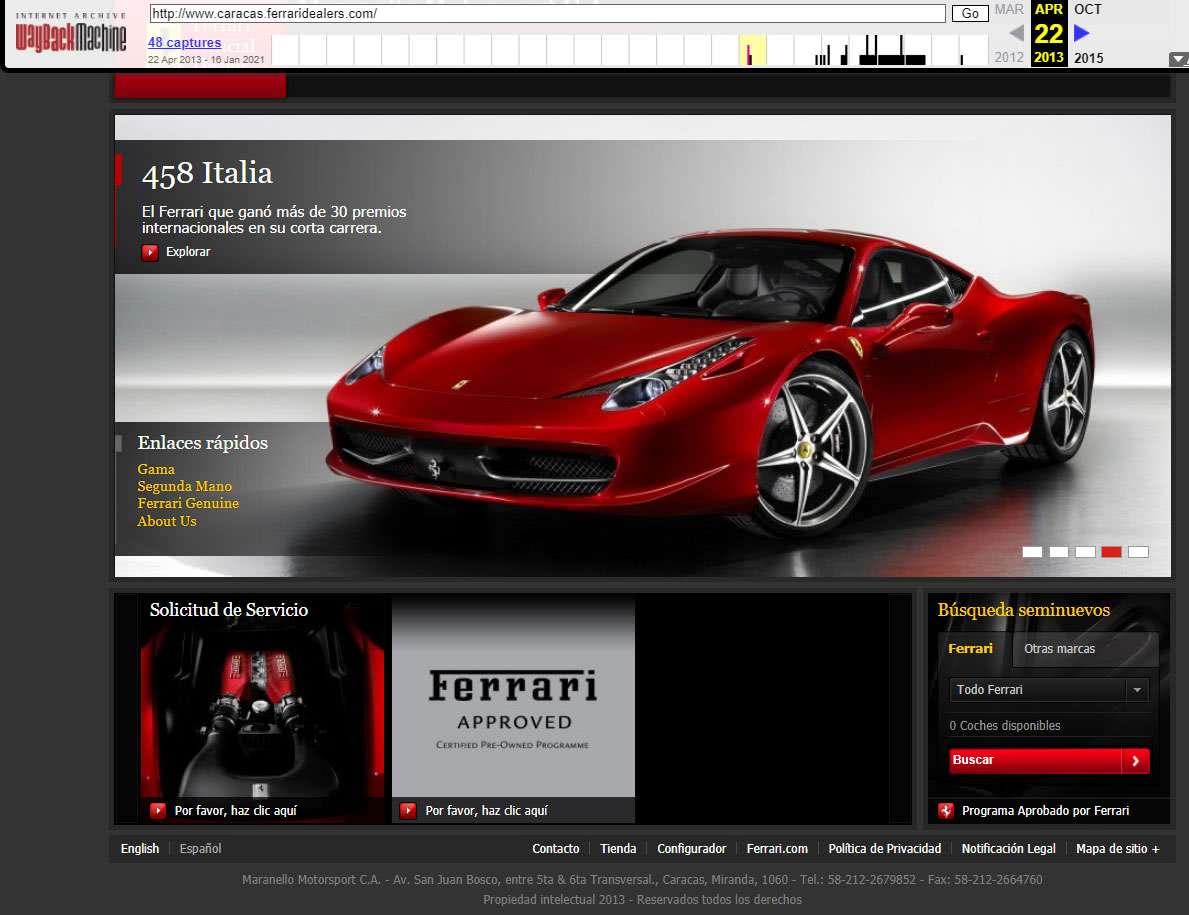The image size is (1189, 915).
Task: Open the Ferrari.com footer link
Action: pyautogui.click(x=777, y=848)
